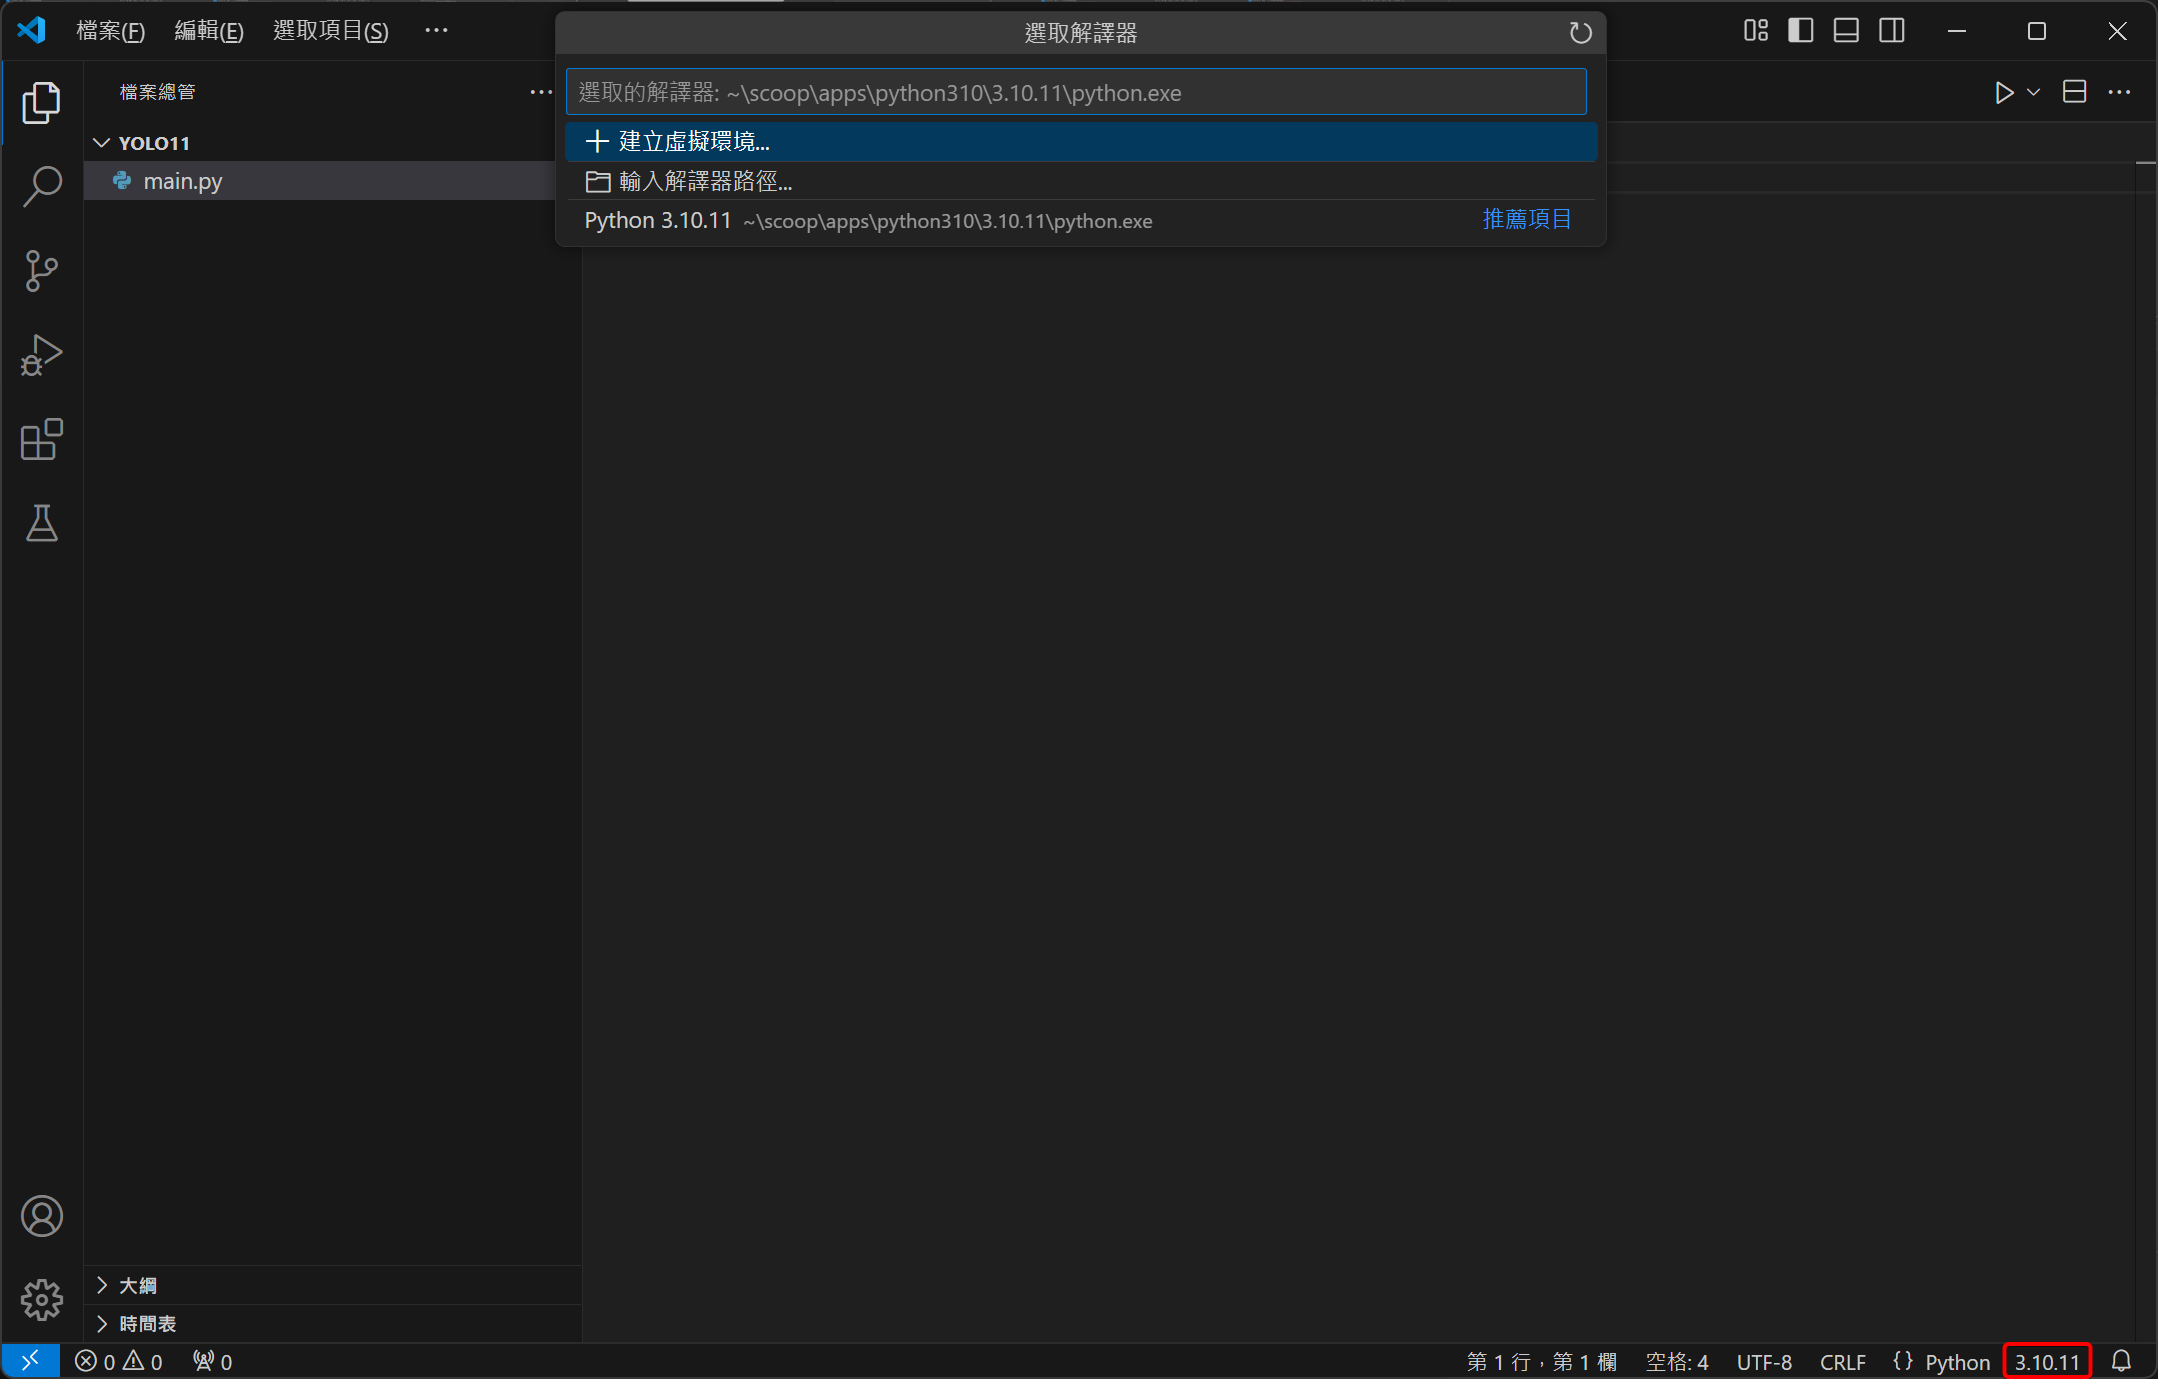This screenshot has width=2158, height=1379.
Task: Toggle the bottom panel visibility
Action: [1846, 31]
